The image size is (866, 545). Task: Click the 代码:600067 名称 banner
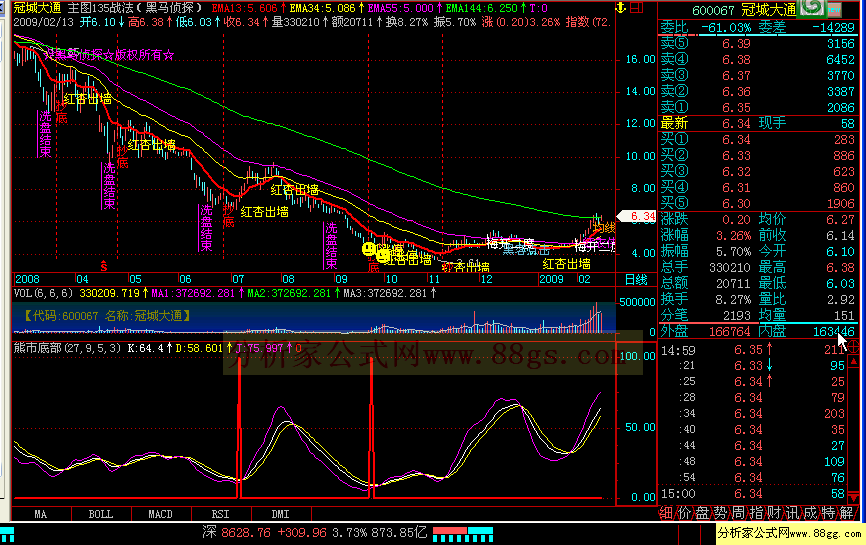pyautogui.click(x=107, y=316)
